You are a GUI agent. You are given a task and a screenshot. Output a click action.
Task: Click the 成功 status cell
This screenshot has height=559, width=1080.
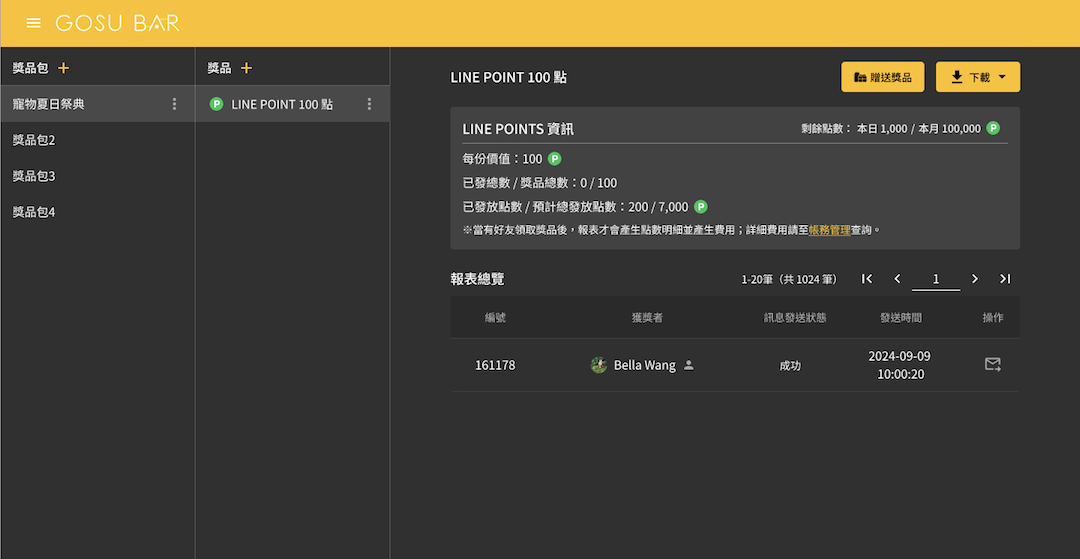coord(790,366)
